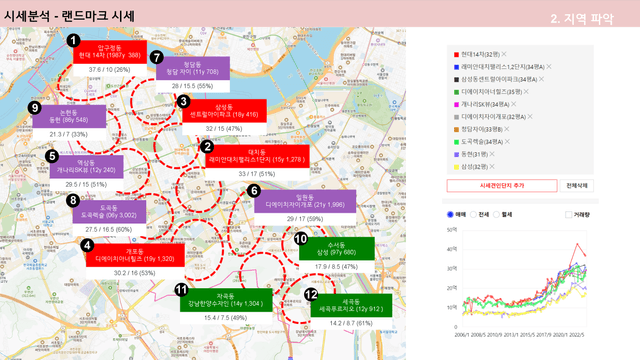Click the red price peak in the chart

point(577,244)
